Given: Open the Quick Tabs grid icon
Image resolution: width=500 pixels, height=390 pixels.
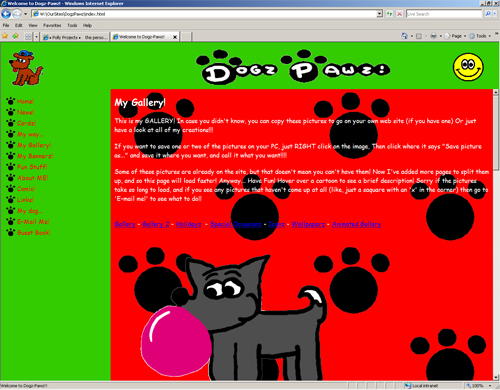Looking at the screenshot, I should [28, 37].
